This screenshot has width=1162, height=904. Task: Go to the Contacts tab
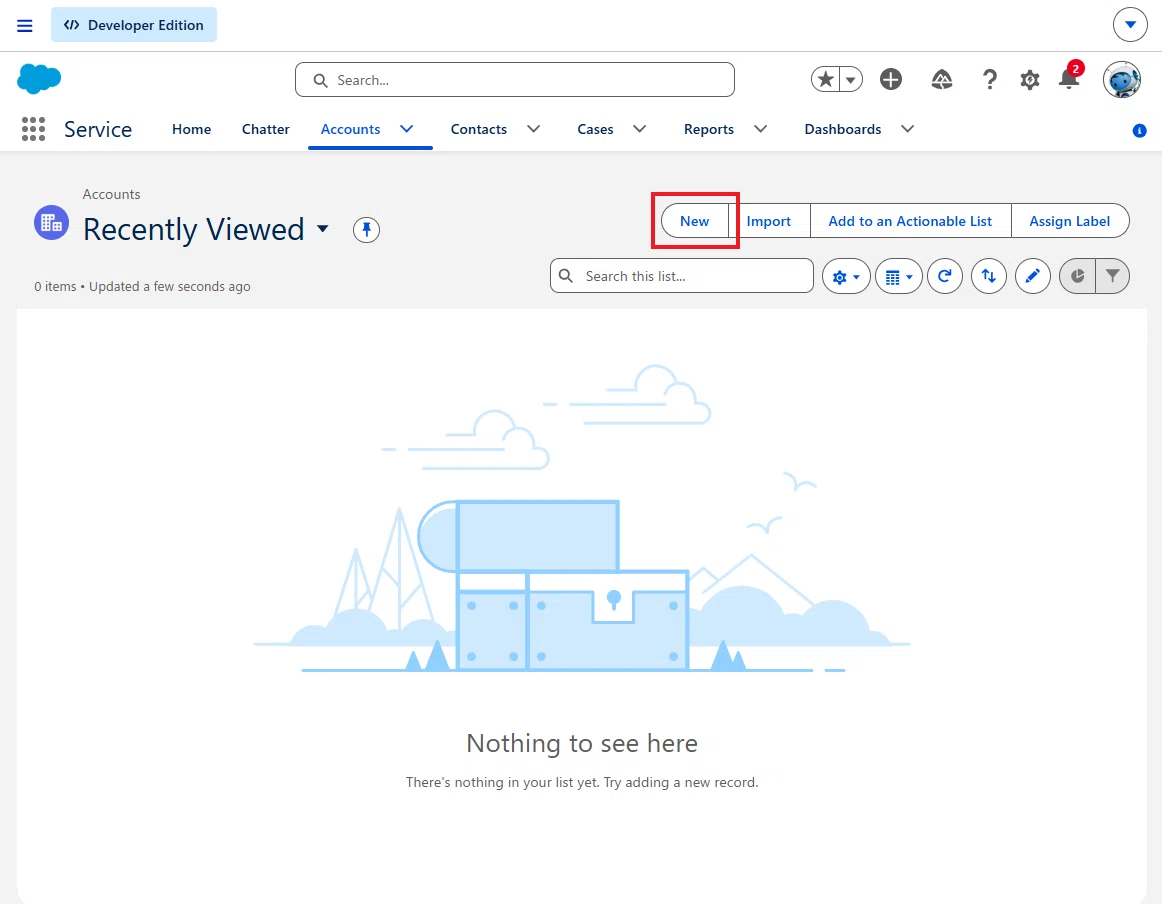(479, 129)
